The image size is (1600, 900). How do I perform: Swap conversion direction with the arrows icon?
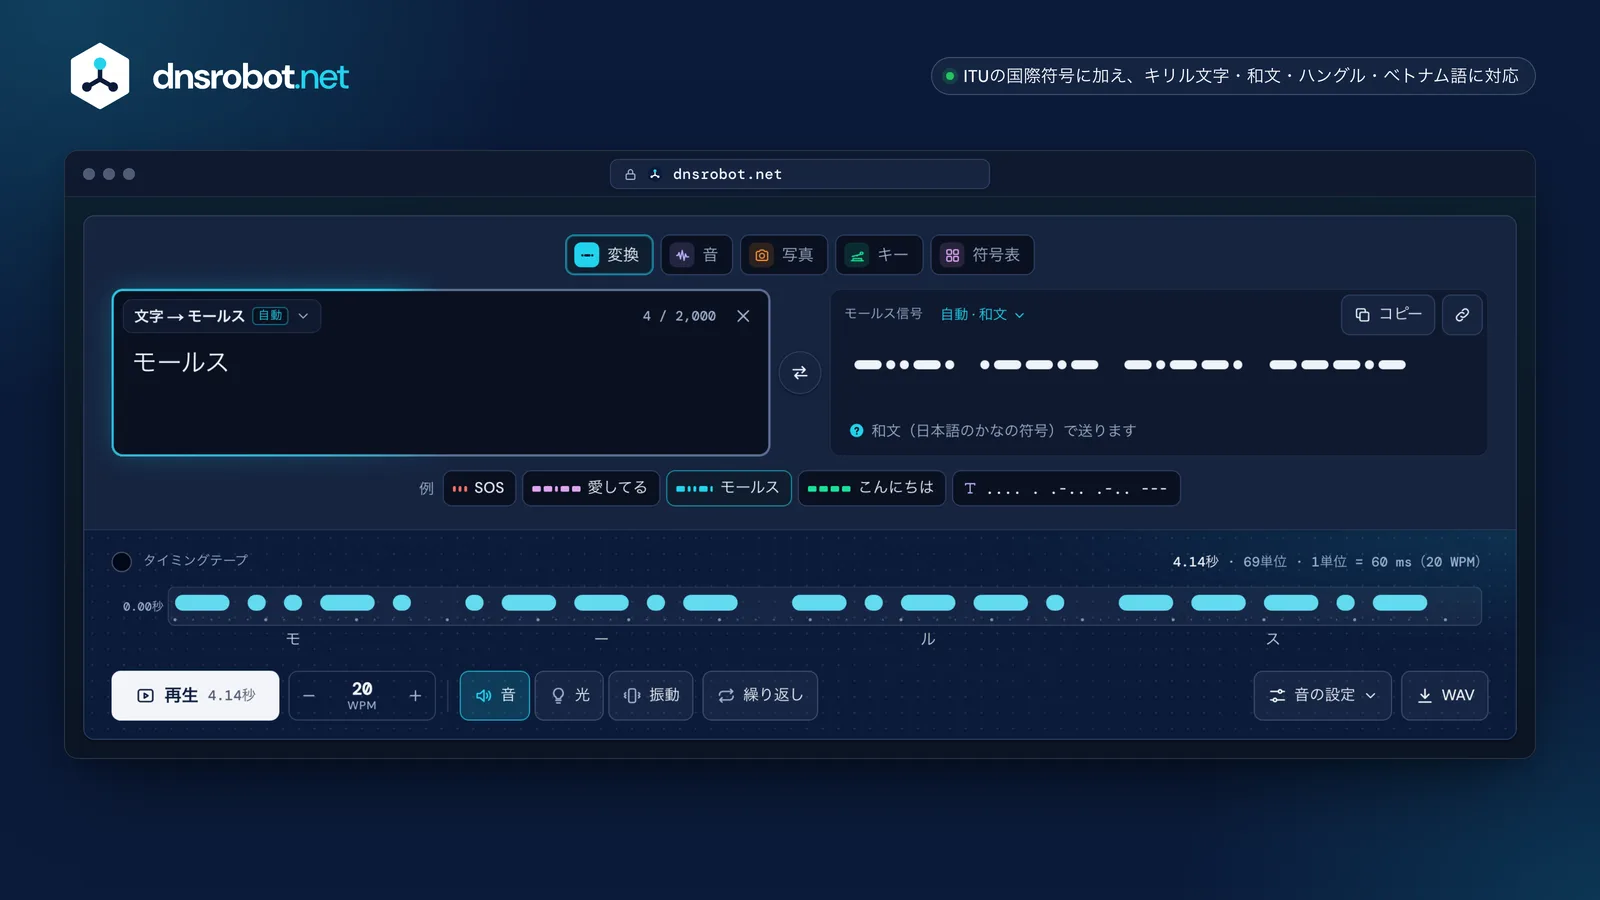800,373
